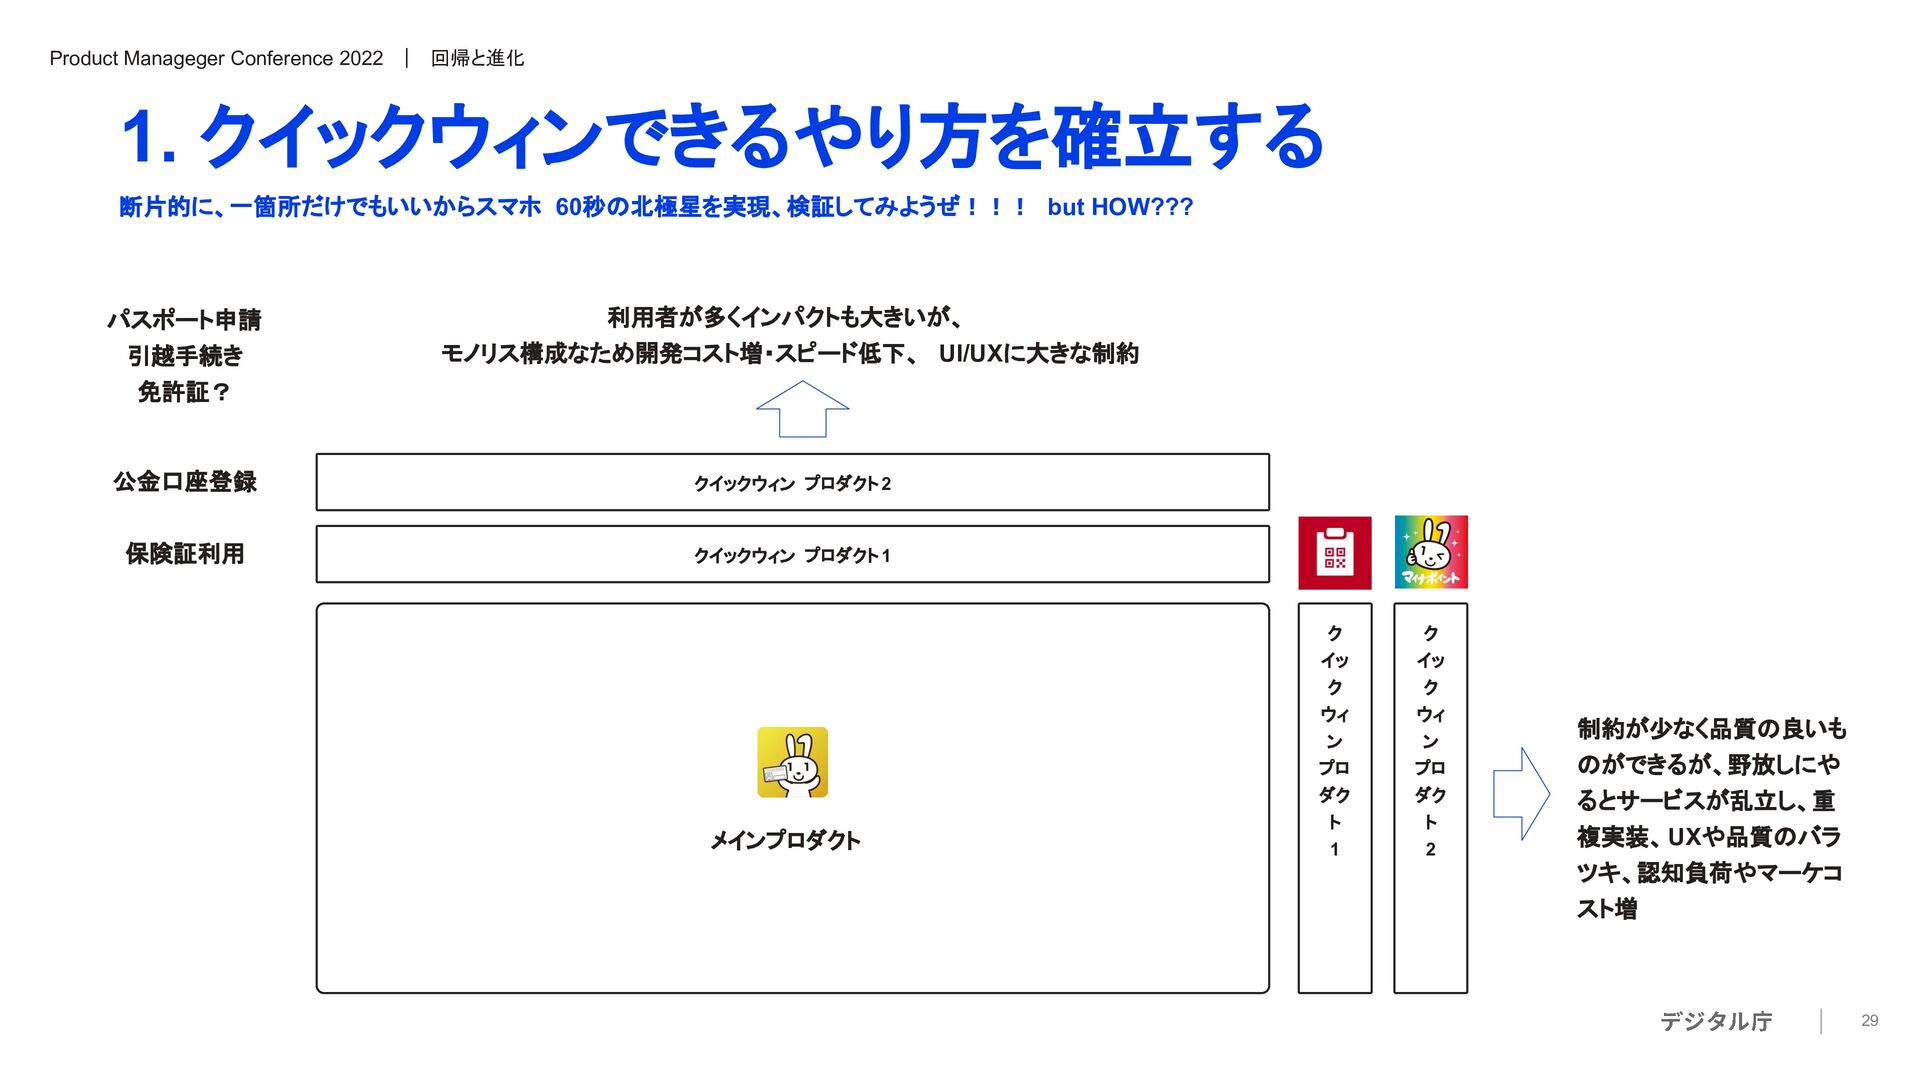1920x1080 pixels.
Task: Click the 公金口座登録 label
Action: (185, 482)
